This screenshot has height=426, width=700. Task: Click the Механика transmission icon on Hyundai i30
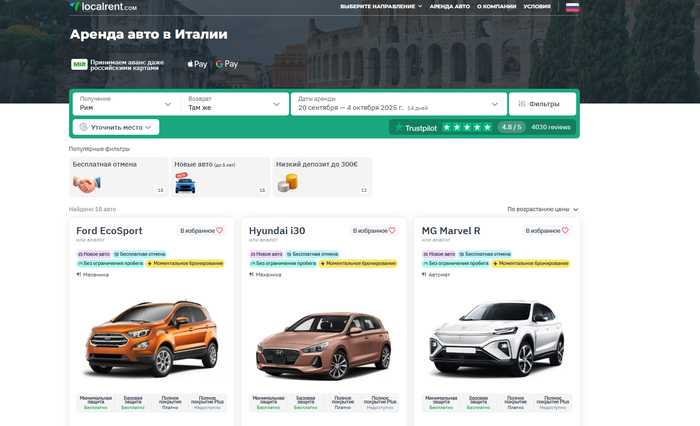click(251, 275)
